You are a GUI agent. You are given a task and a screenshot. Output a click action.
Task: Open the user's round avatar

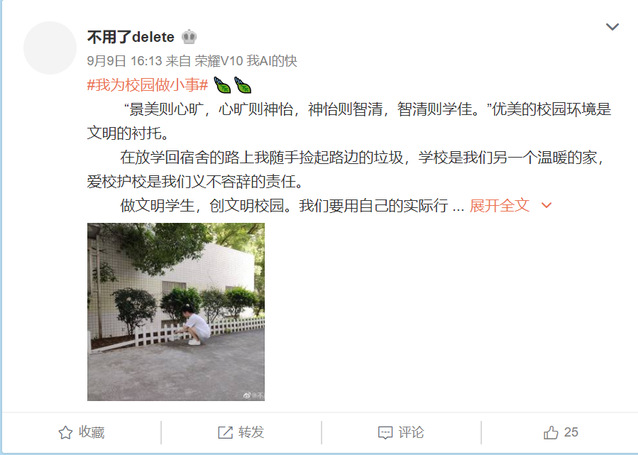tap(50, 48)
